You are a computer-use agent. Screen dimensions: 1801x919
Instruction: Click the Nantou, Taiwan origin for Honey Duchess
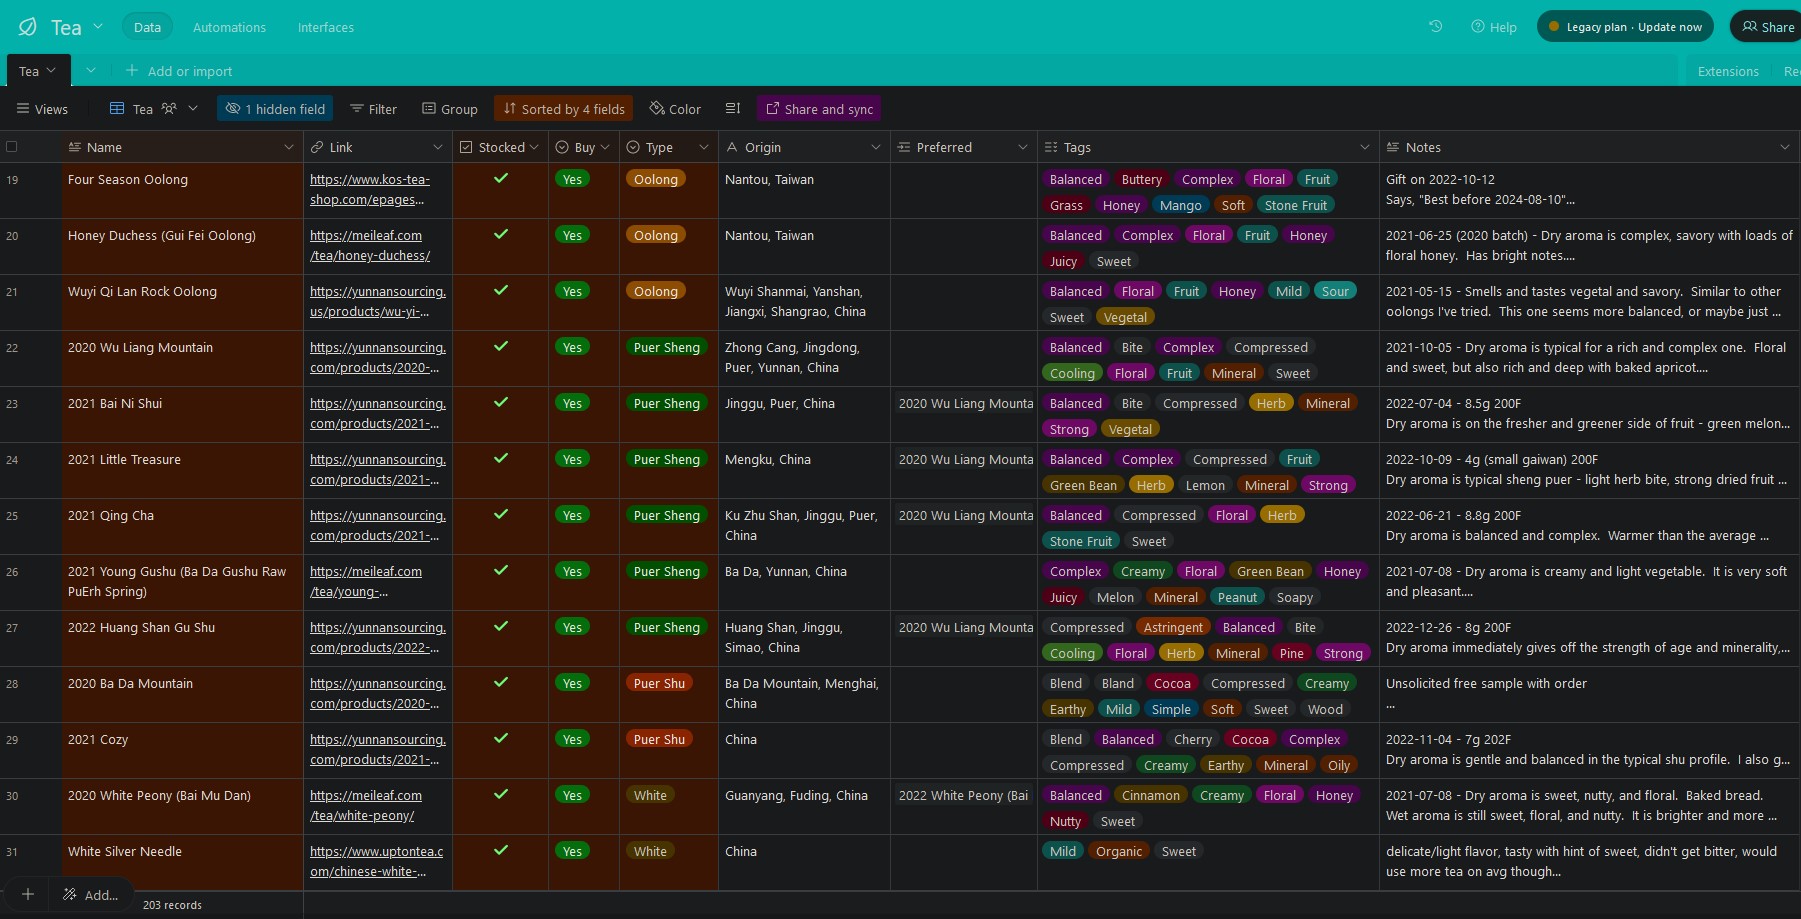coord(769,235)
